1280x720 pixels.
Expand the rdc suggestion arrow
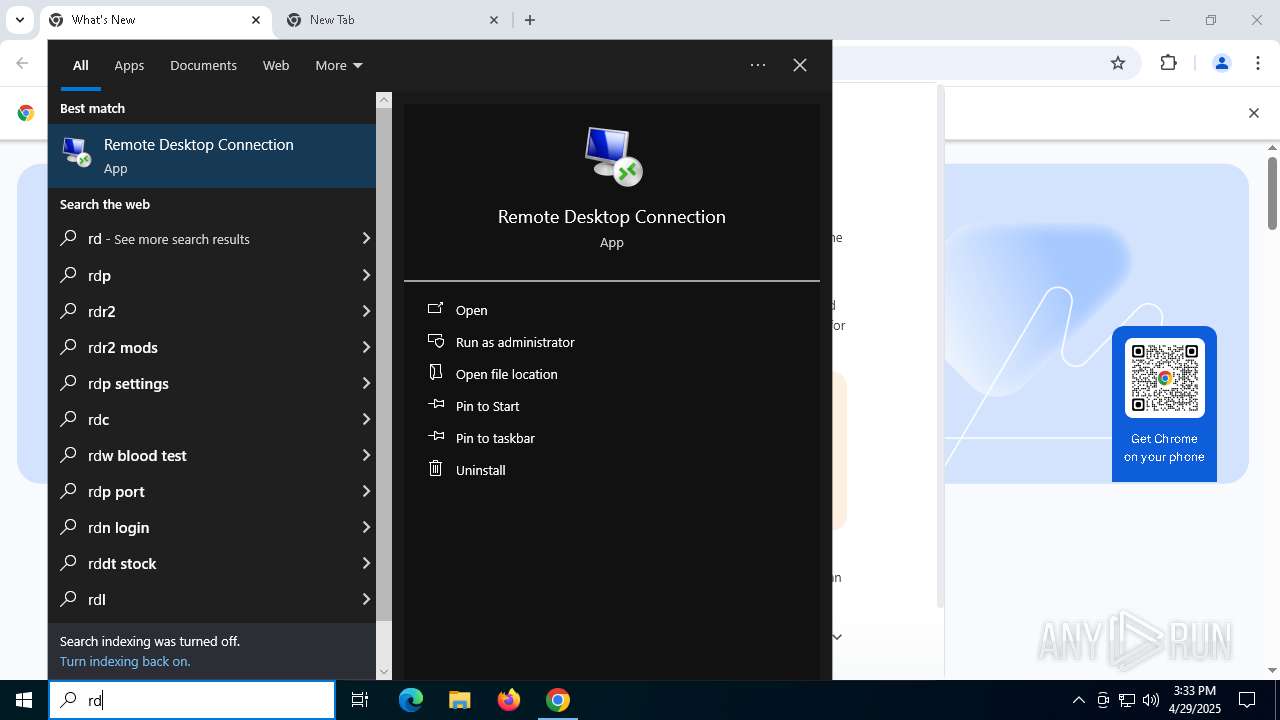(366, 419)
